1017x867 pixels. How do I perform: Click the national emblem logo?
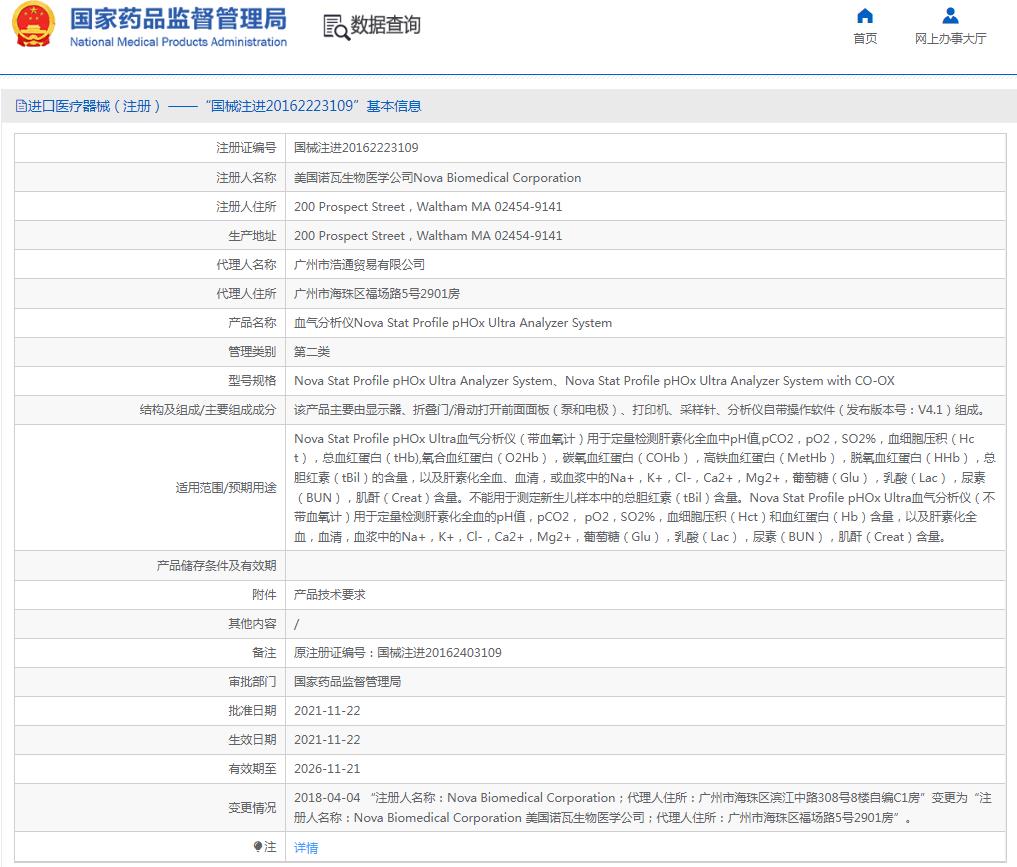point(34,25)
